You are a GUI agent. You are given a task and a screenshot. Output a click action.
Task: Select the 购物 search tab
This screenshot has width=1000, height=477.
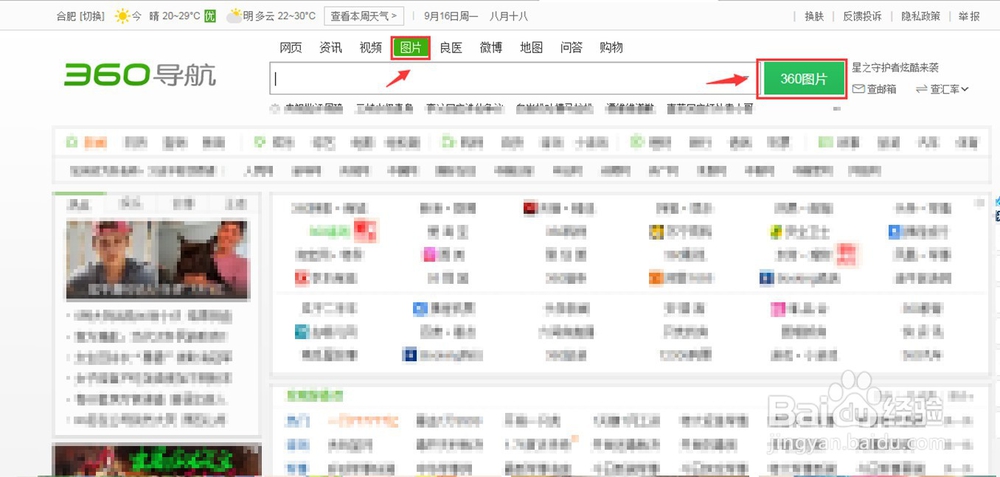(611, 47)
